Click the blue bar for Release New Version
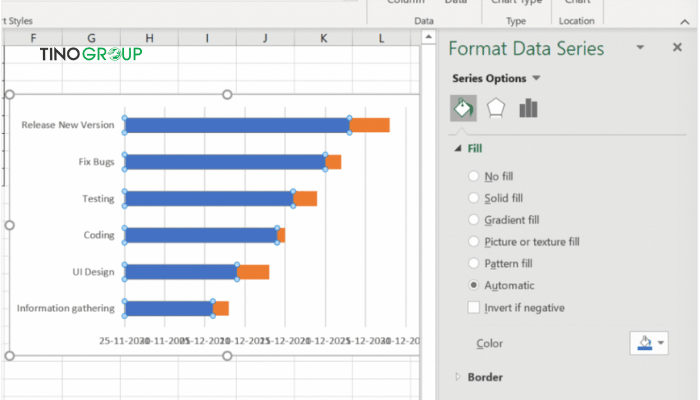700x400 pixels. coord(237,125)
